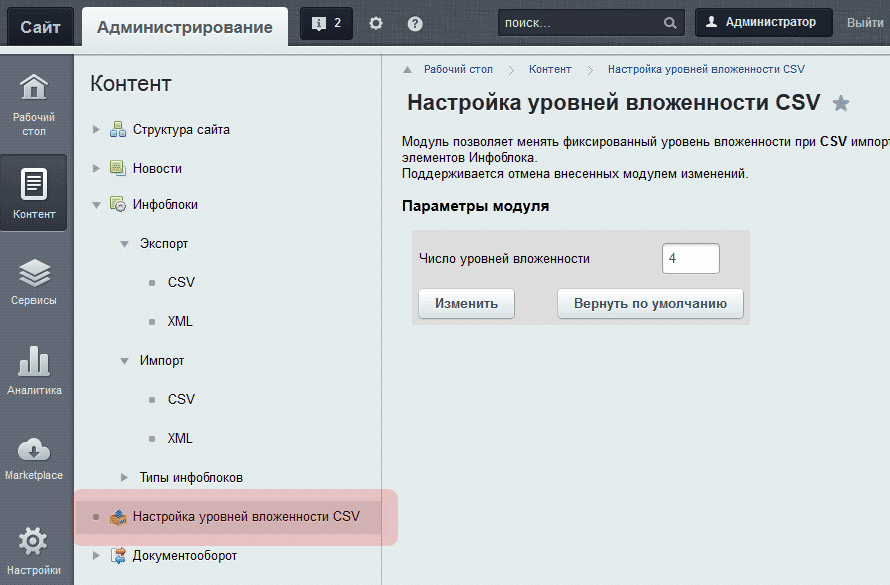
Task: Open the Сервисы sidebar section
Action: (34, 281)
